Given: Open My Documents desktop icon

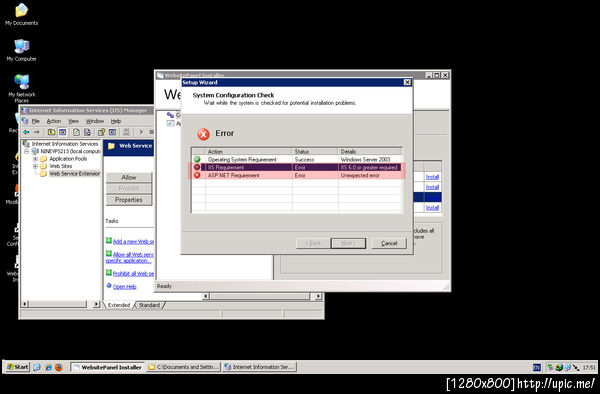Looking at the screenshot, I should (x=21, y=14).
